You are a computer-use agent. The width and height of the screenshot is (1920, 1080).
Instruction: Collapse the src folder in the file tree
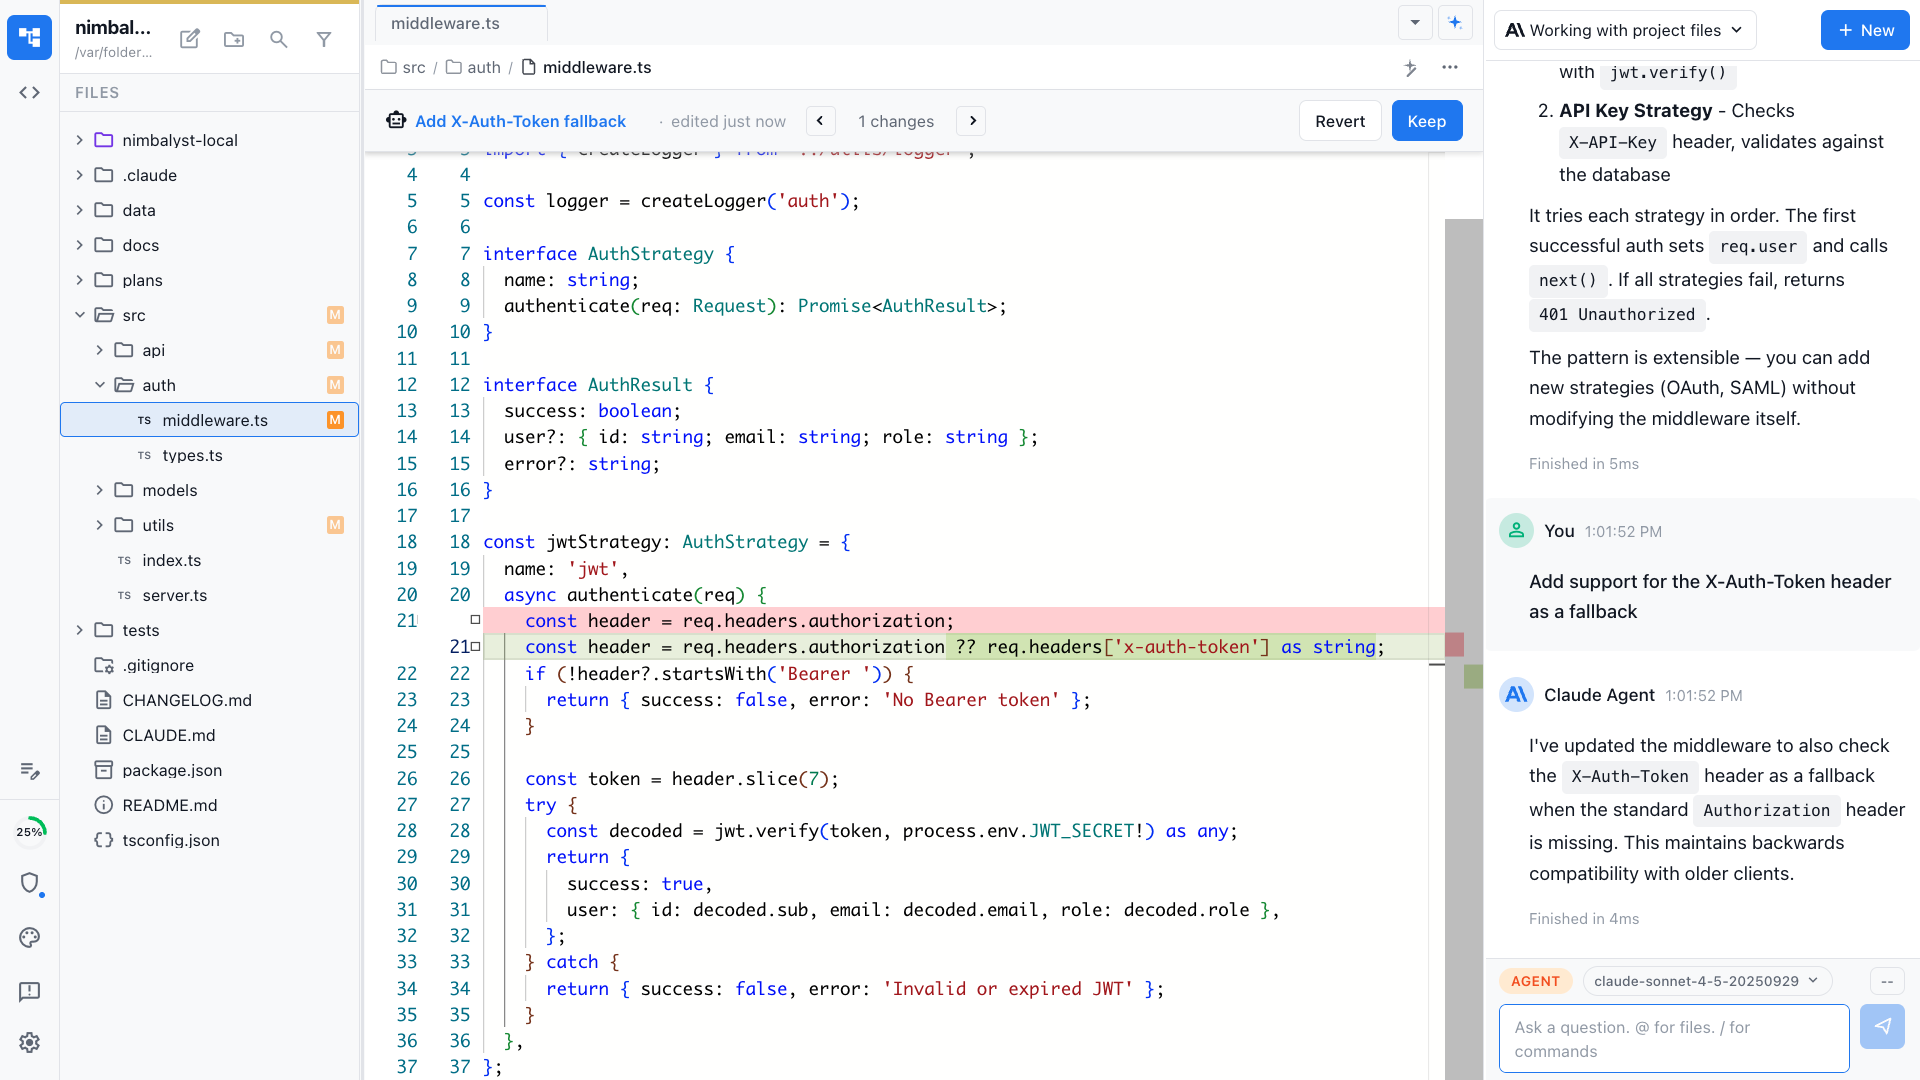point(80,314)
